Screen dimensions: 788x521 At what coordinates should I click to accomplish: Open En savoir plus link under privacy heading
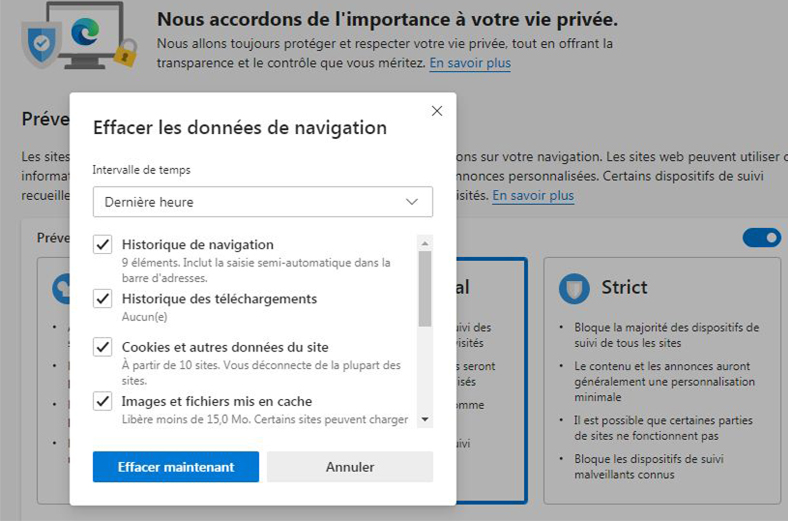pyautogui.click(x=470, y=63)
